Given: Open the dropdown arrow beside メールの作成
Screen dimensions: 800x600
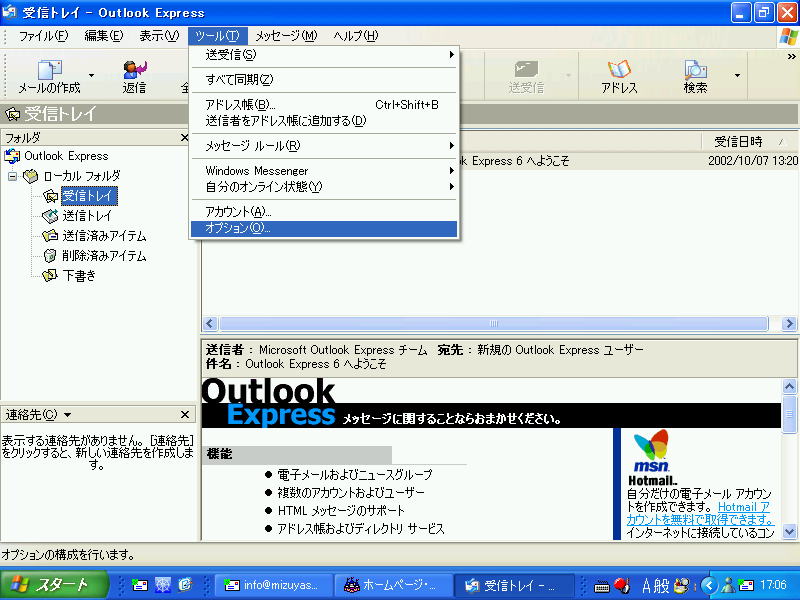Looking at the screenshot, I should 91,75.
